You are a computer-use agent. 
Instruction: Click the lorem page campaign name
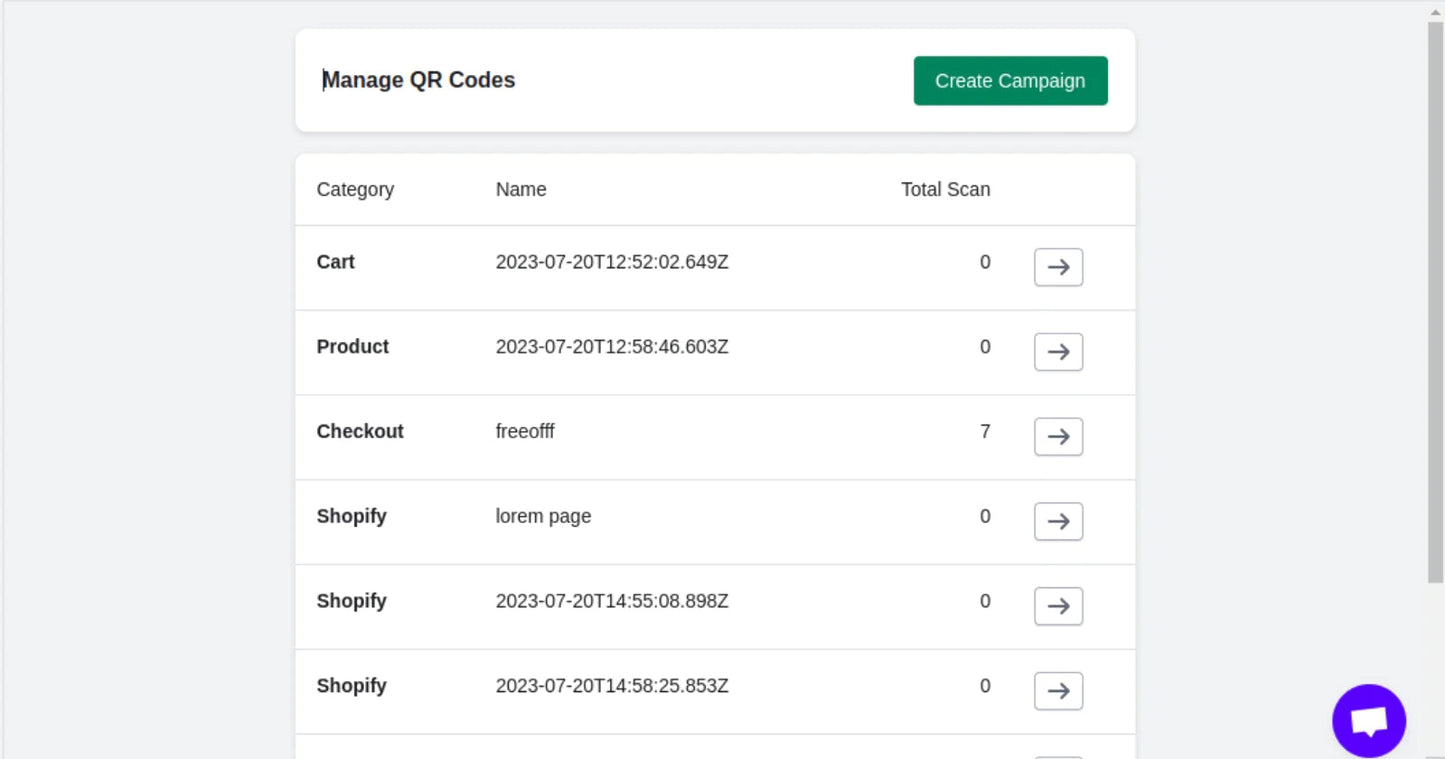[x=543, y=517]
